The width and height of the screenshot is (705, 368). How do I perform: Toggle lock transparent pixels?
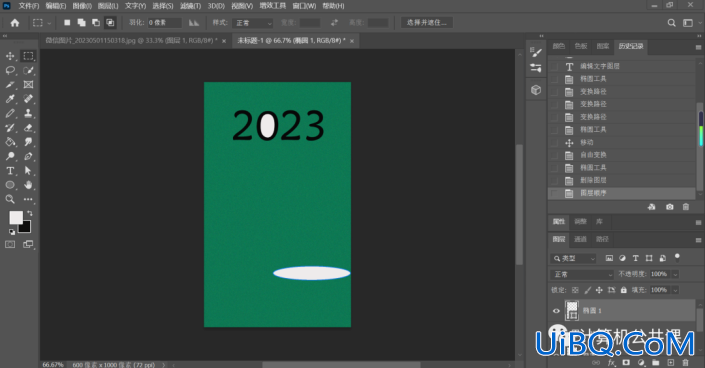575,290
